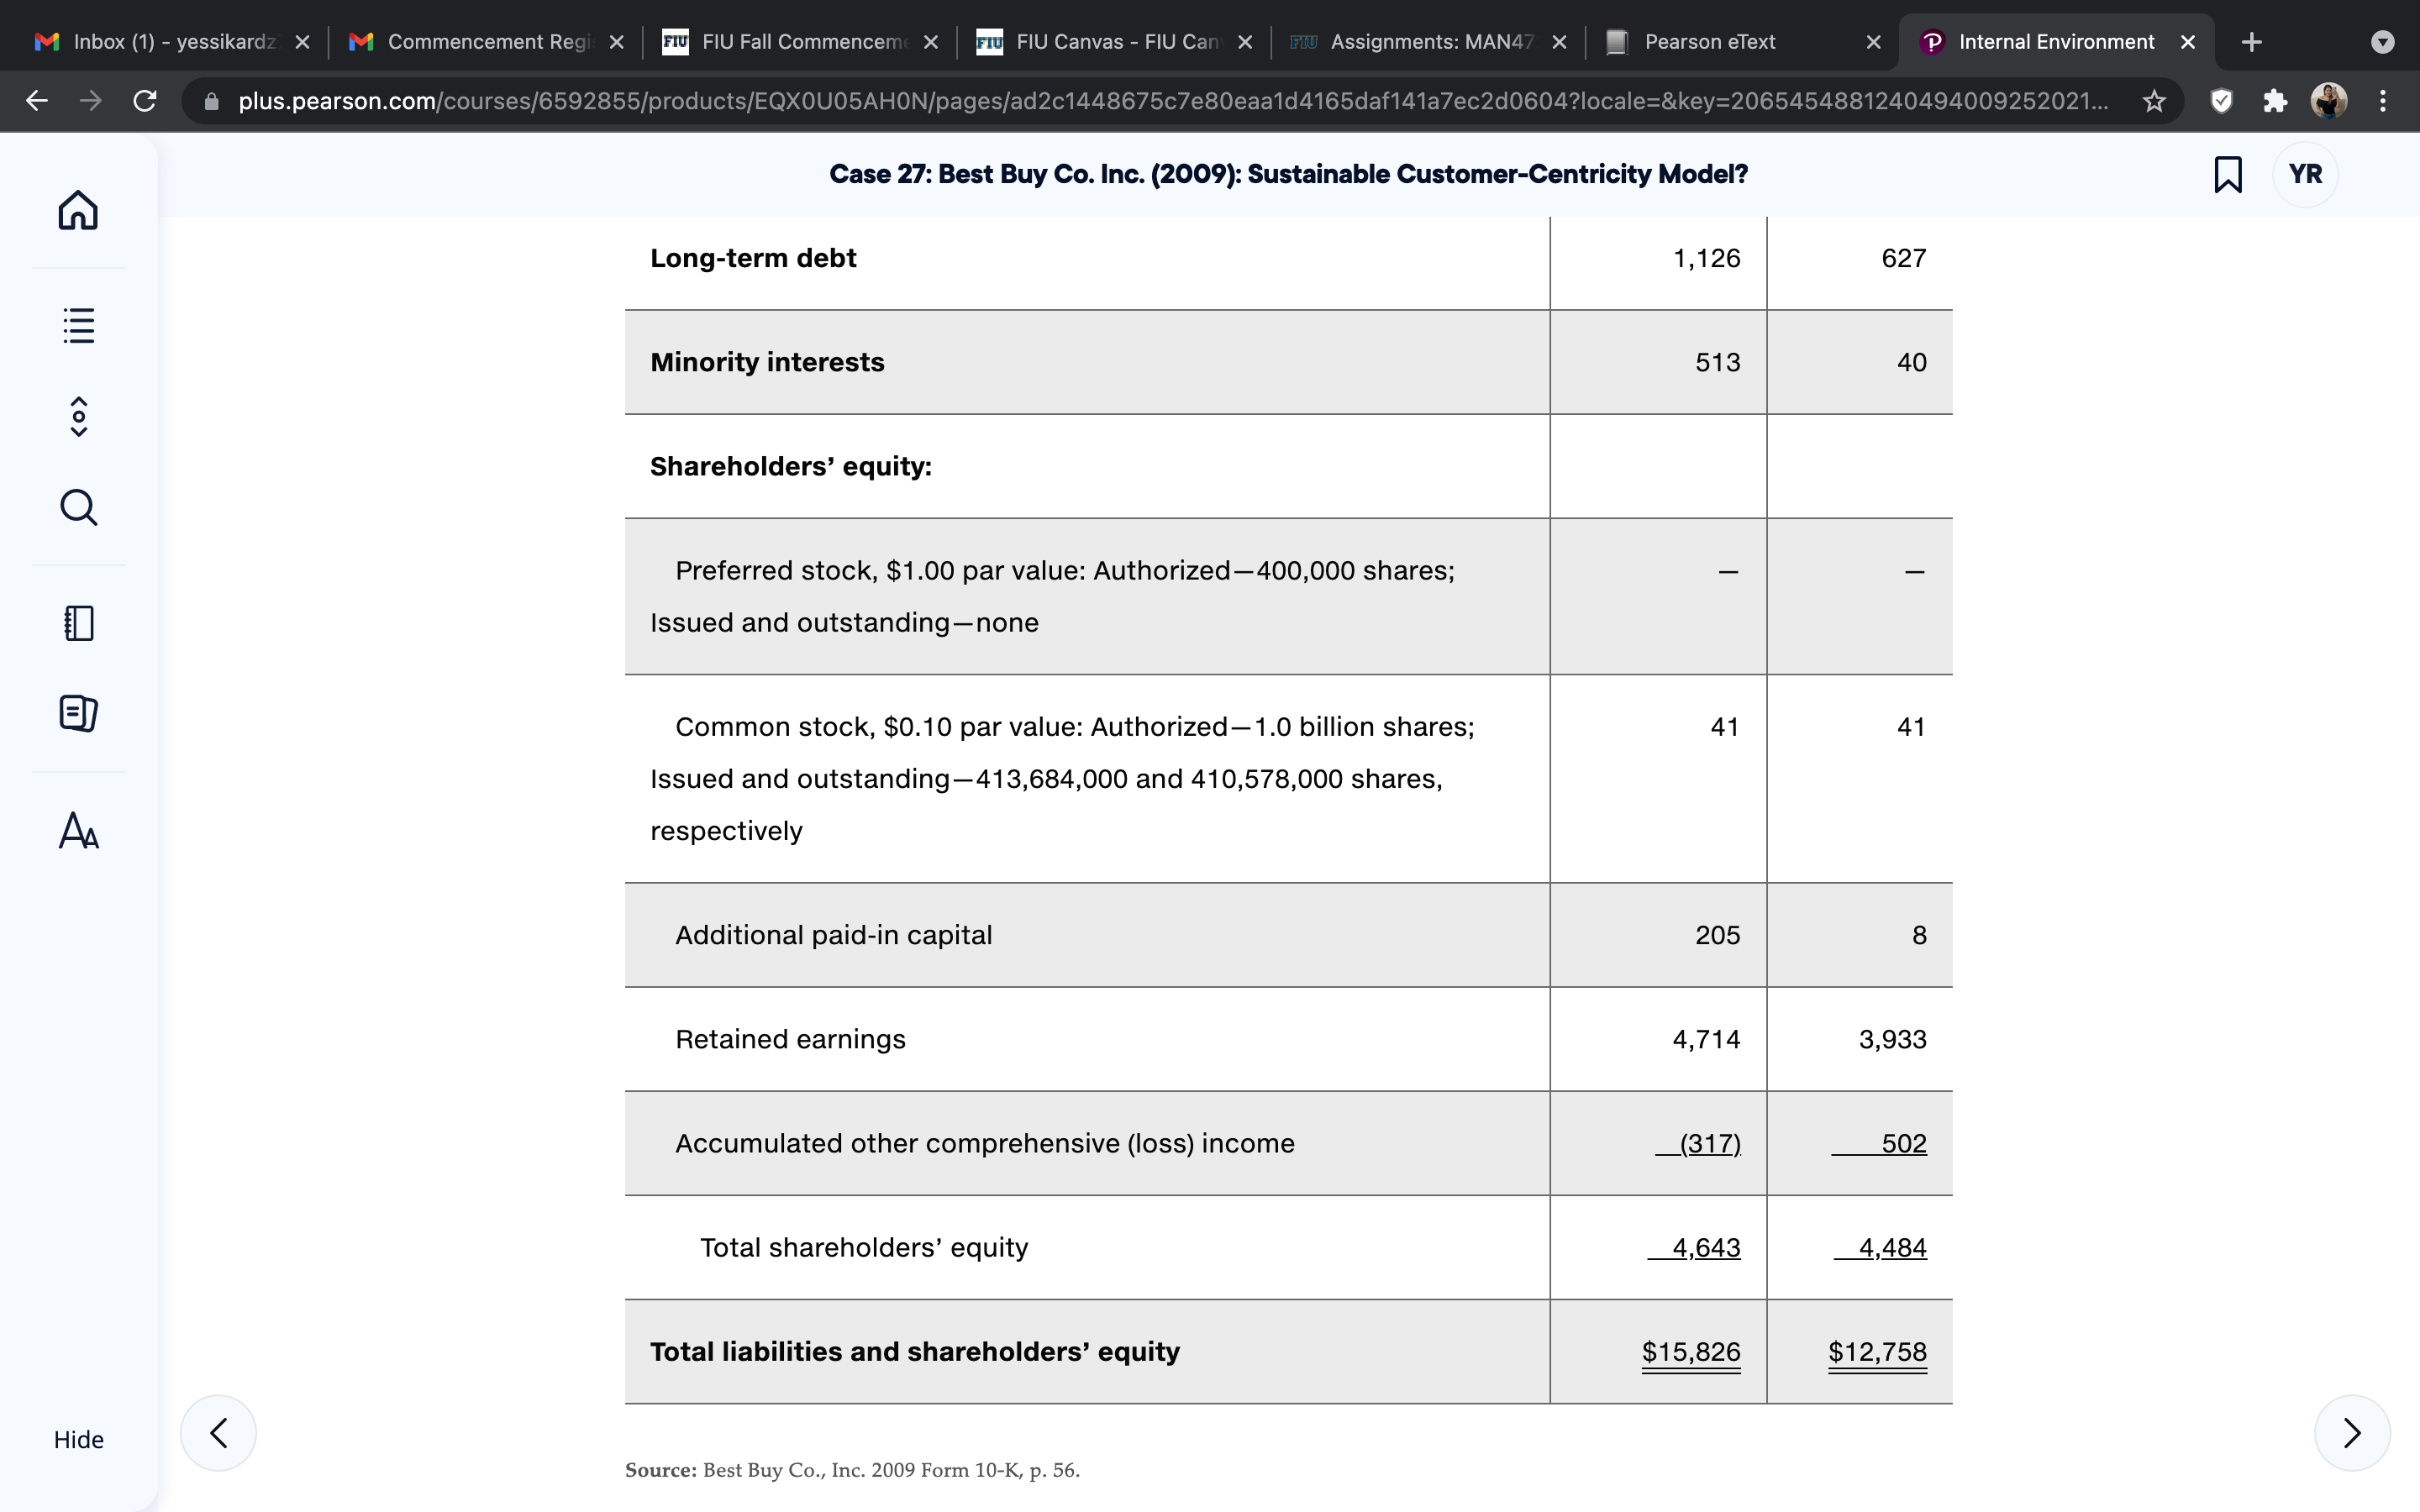Click the 'Long-term debt' row label
This screenshot has width=2420, height=1512.
click(753, 258)
